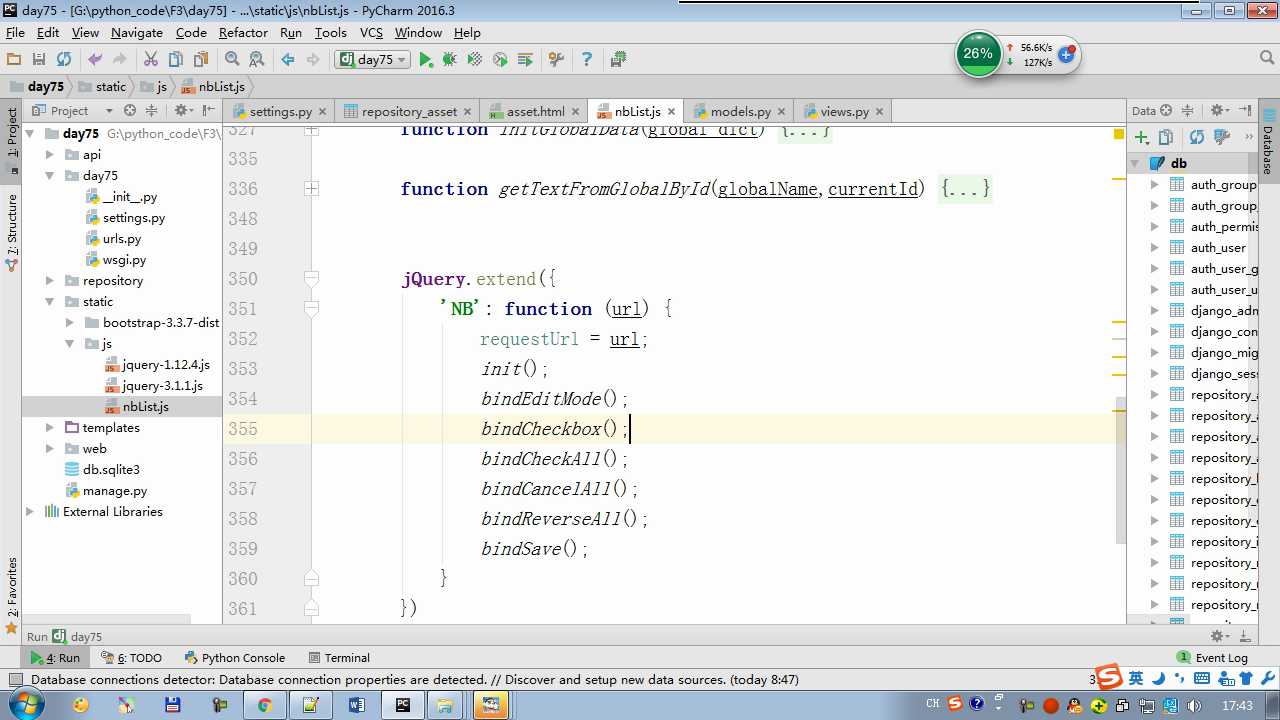Select jquery-3.1.1.js file
Image resolution: width=1280 pixels, height=720 pixels.
click(162, 386)
